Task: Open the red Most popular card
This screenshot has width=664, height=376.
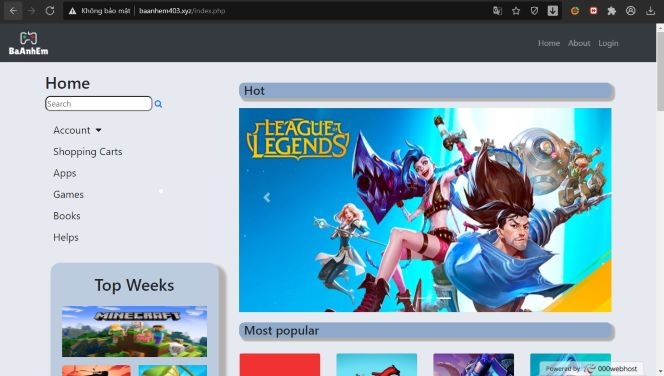Action: click(280, 365)
